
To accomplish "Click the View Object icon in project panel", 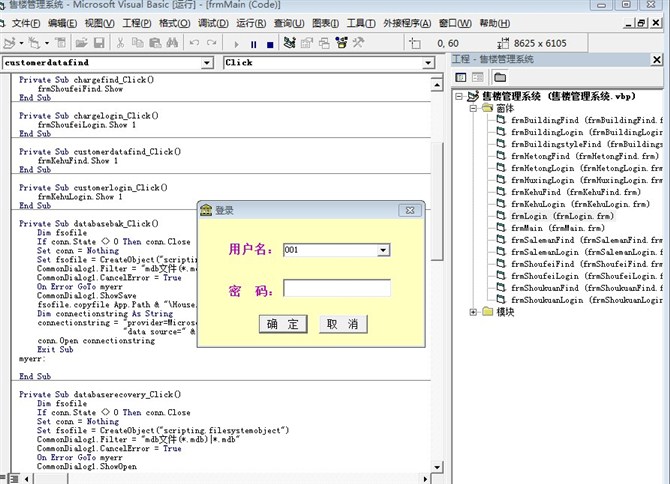I will pyautogui.click(x=477, y=77).
